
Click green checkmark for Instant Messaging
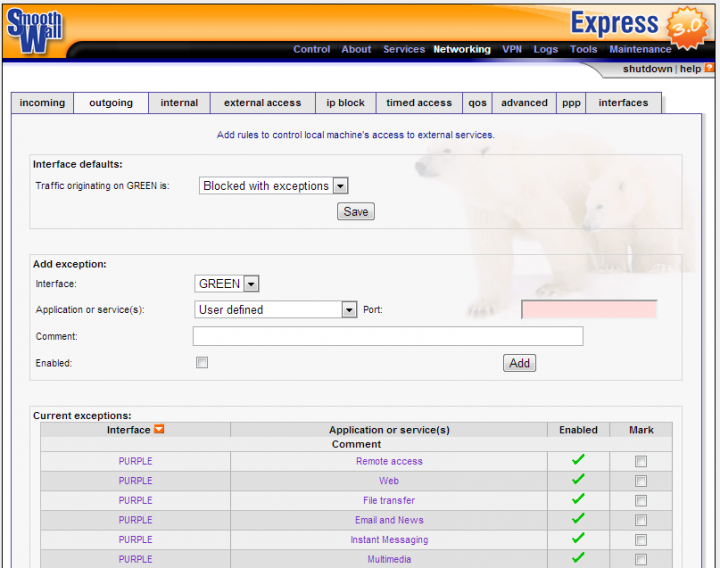[578, 538]
